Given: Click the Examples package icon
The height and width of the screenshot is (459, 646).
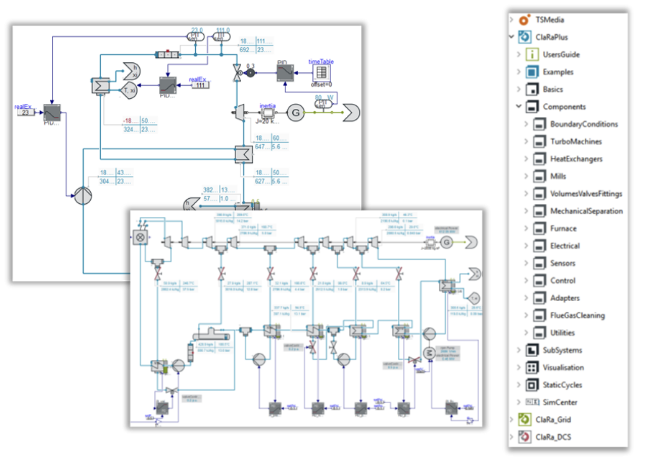Looking at the screenshot, I should coord(532,72).
